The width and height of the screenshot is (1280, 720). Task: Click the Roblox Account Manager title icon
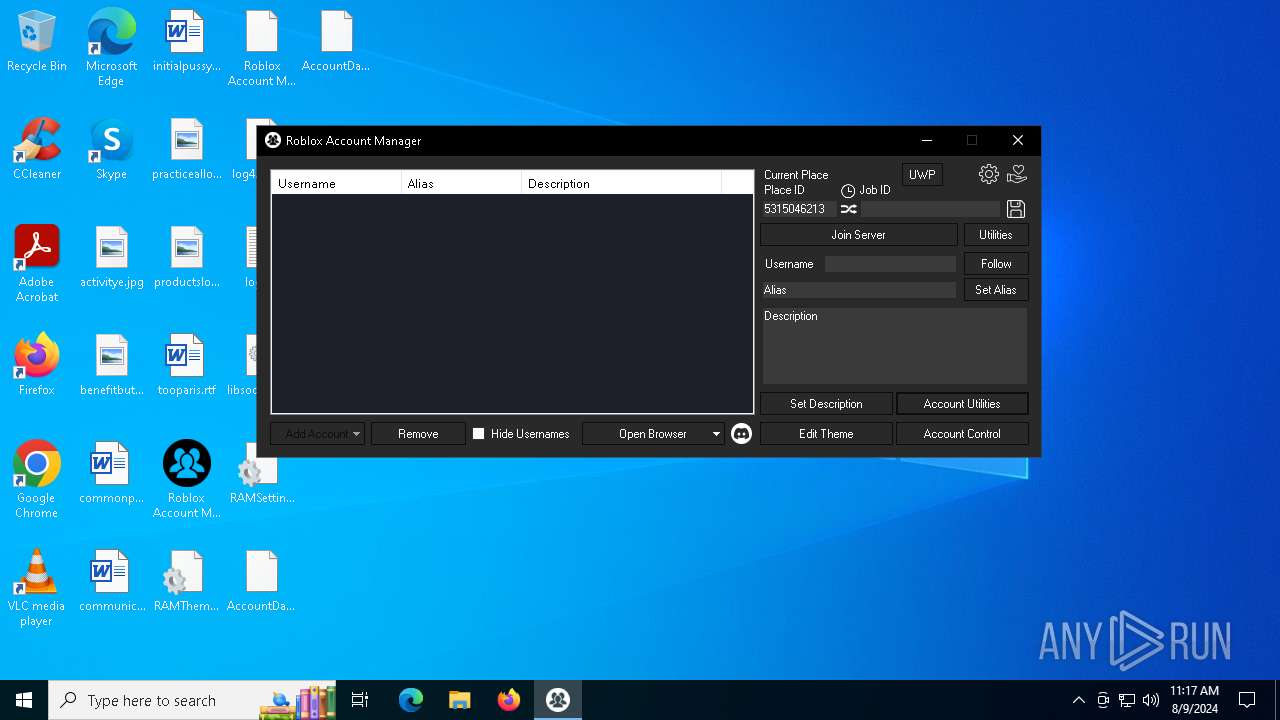tap(273, 141)
